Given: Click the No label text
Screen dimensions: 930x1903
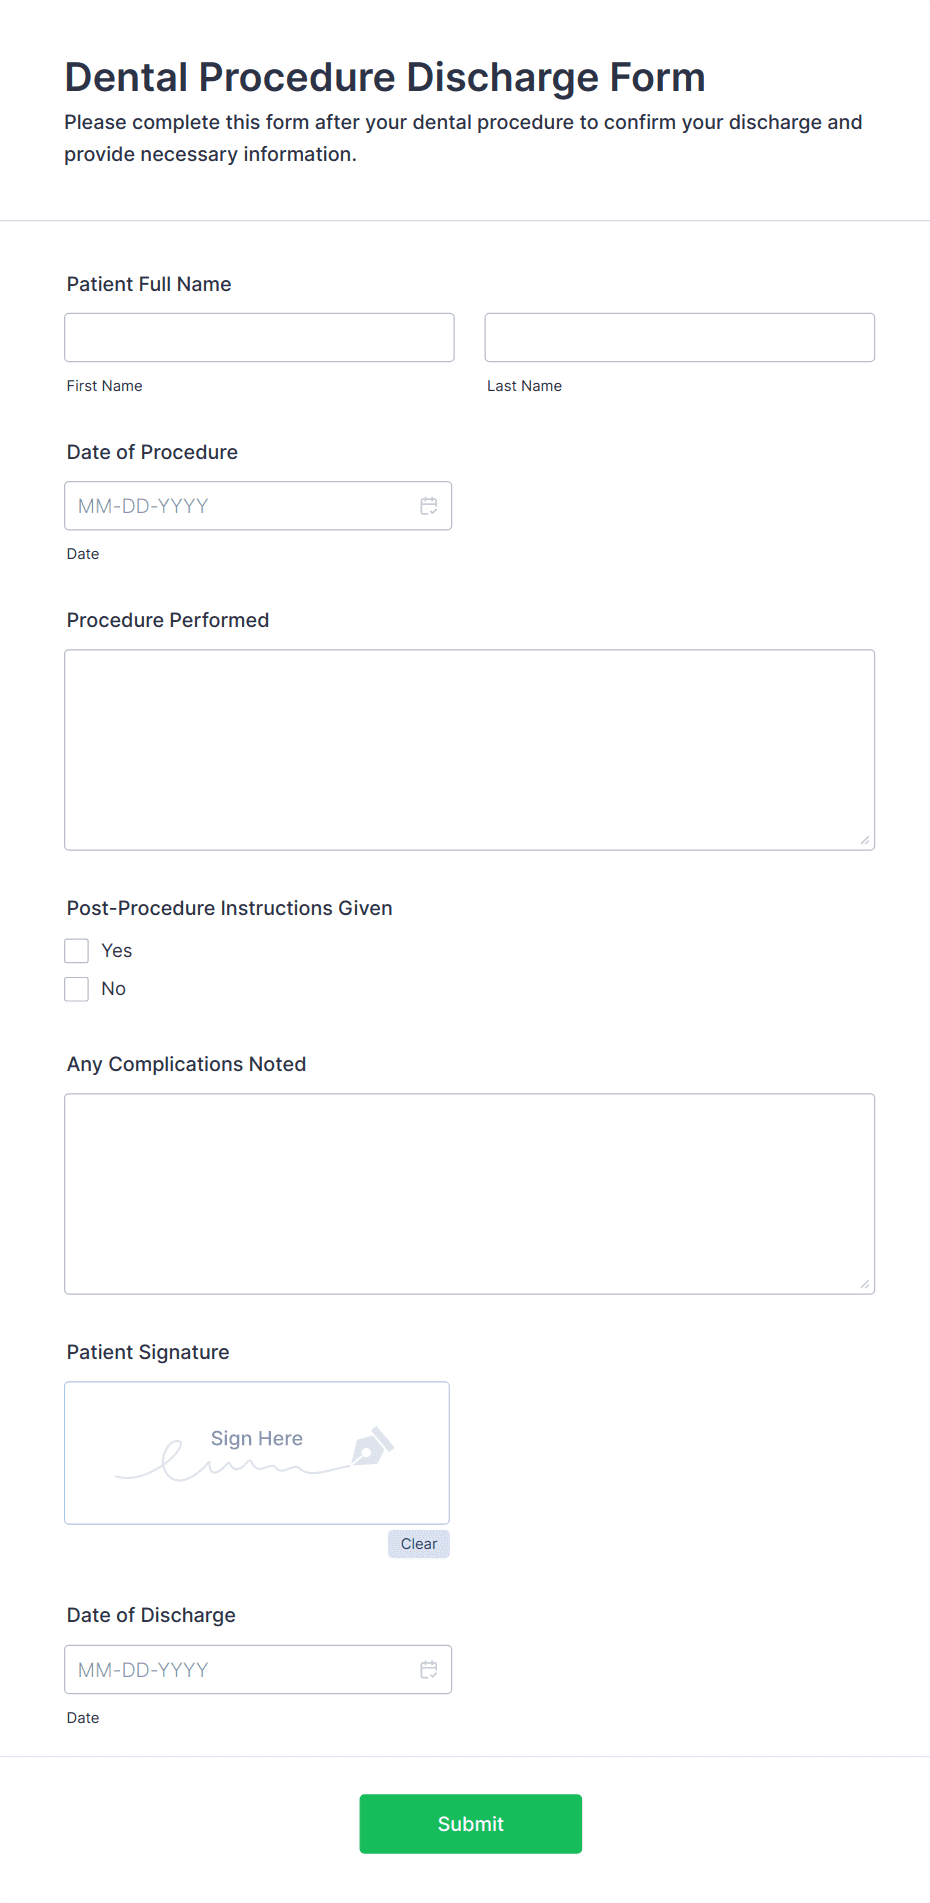Looking at the screenshot, I should pyautogui.click(x=114, y=989).
